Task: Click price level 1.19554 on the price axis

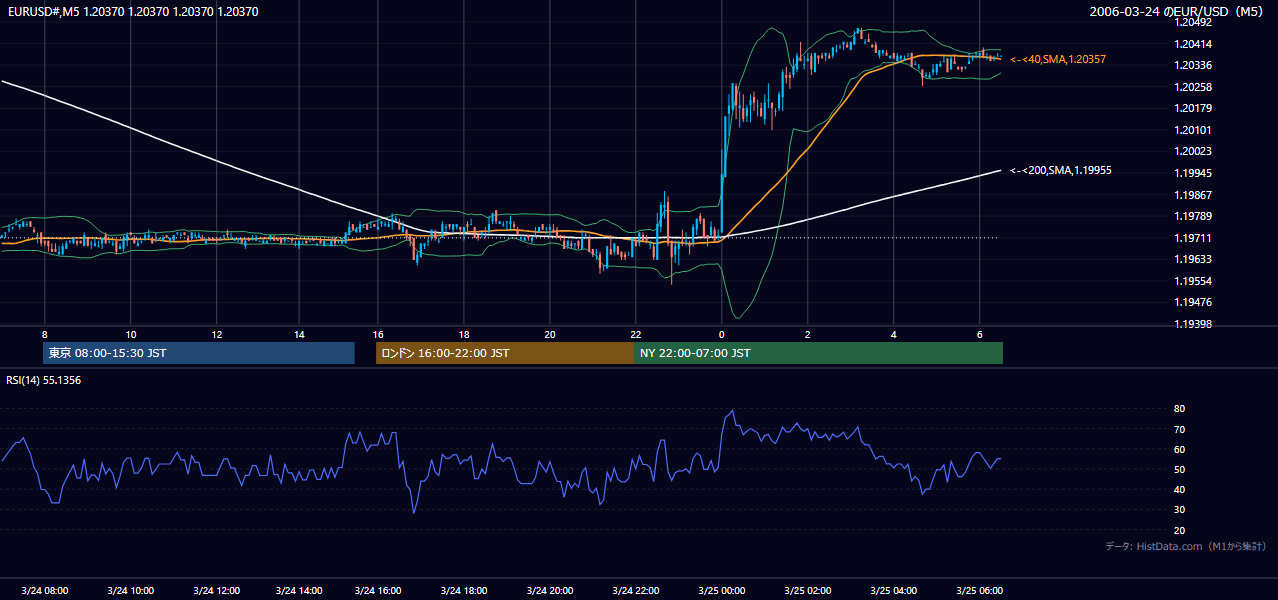Action: coord(1192,281)
